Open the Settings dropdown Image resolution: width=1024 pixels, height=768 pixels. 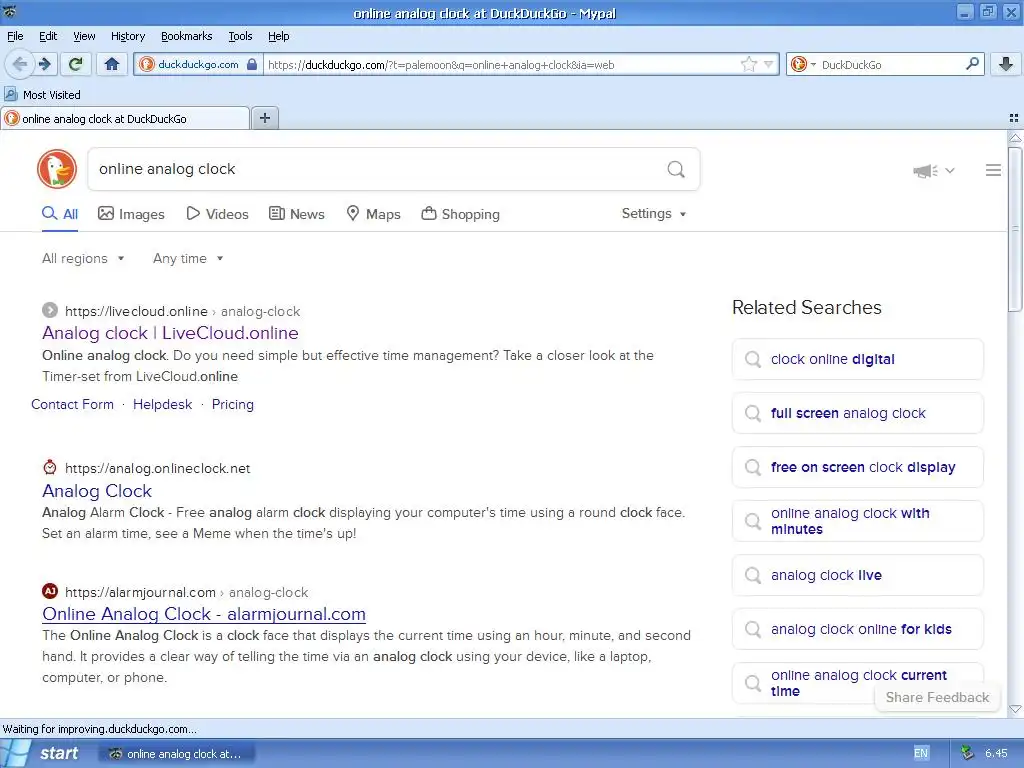point(654,214)
